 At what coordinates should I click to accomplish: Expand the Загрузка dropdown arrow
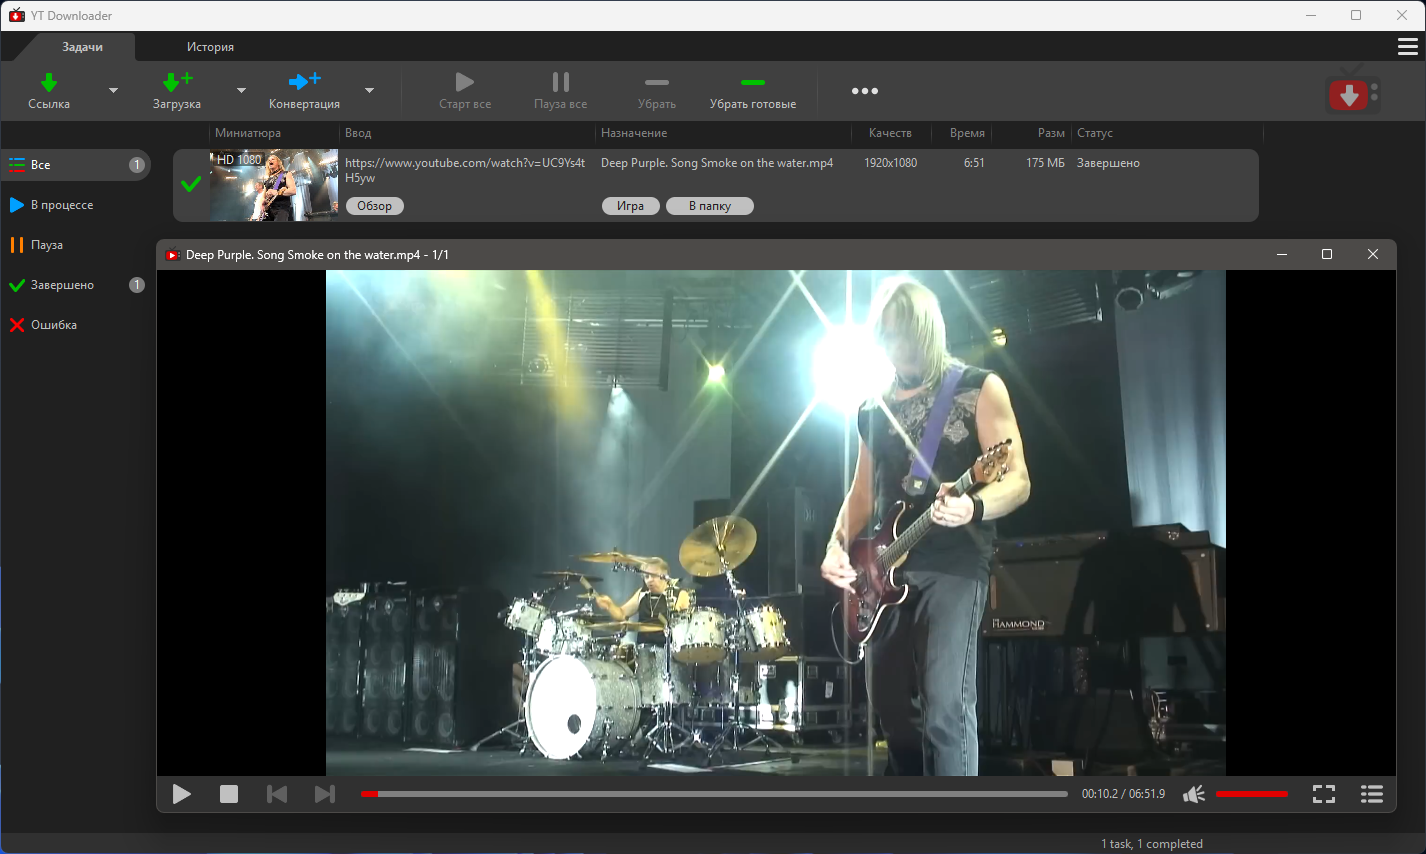coord(241,91)
